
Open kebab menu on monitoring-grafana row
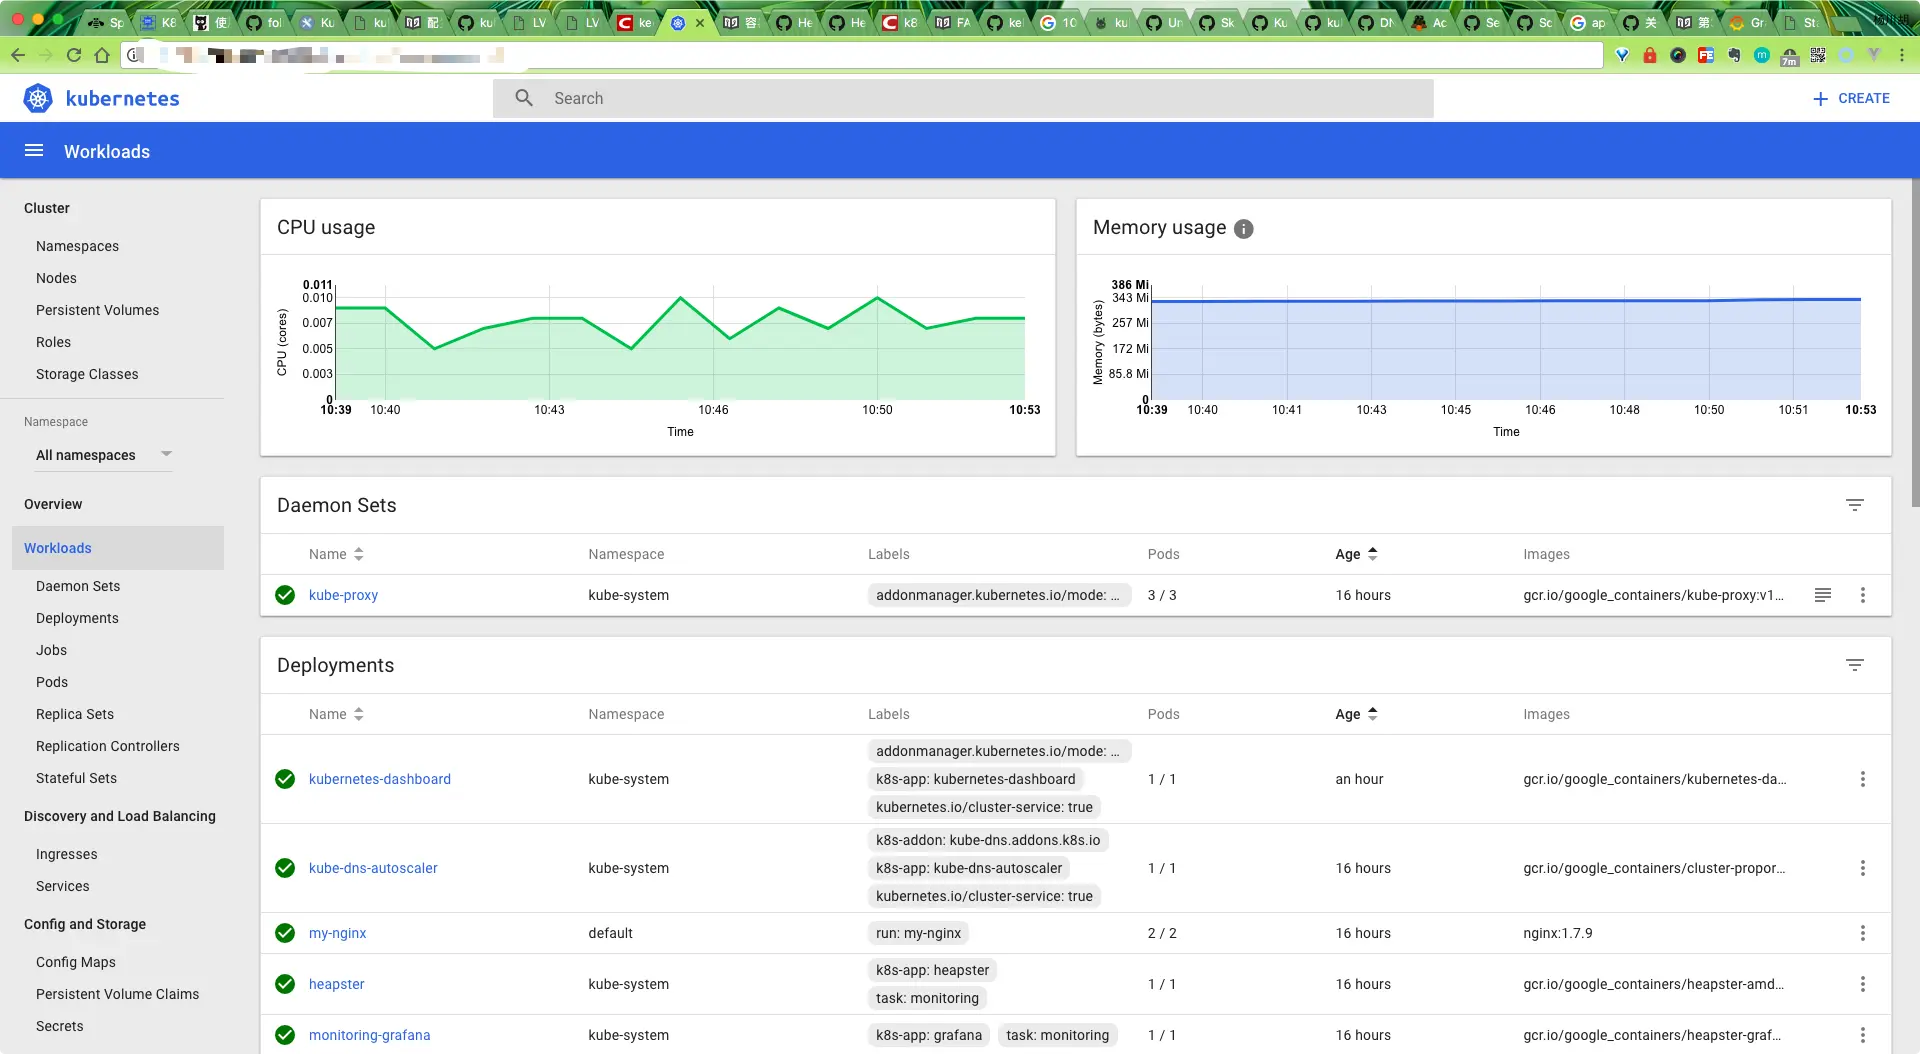(1863, 1035)
